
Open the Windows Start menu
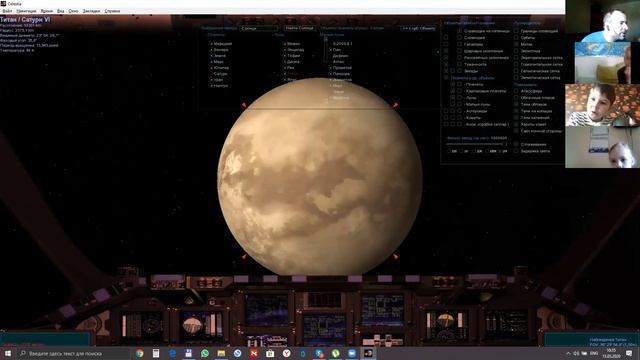[7, 353]
